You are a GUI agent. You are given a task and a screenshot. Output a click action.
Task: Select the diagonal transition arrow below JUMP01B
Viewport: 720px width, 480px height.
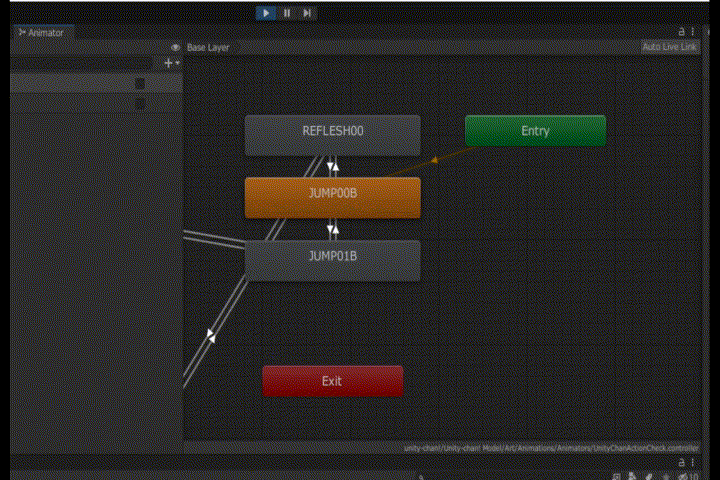pos(211,335)
